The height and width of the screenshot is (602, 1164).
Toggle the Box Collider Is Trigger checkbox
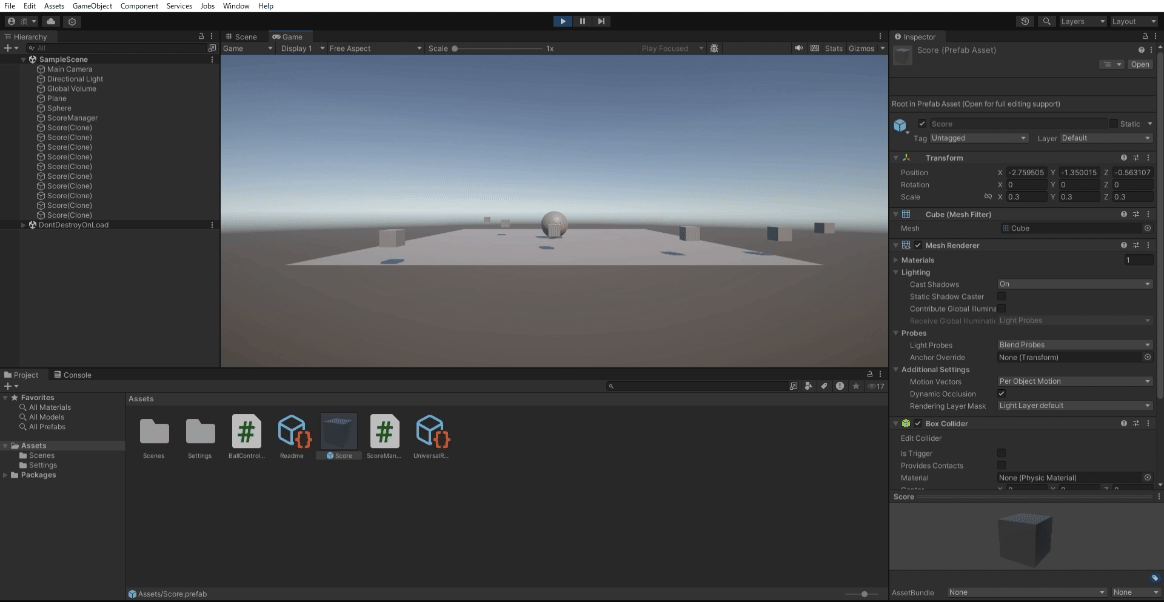click(x=1001, y=453)
